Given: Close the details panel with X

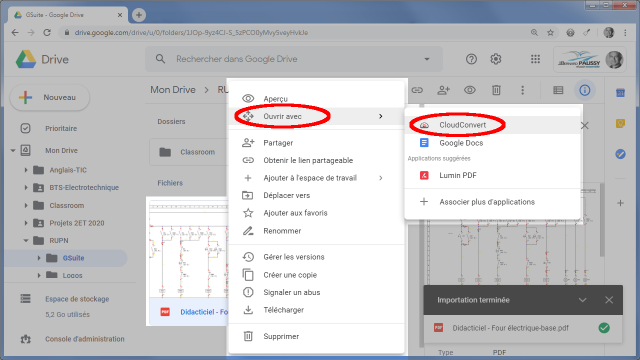Looking at the screenshot, I should 584,126.
